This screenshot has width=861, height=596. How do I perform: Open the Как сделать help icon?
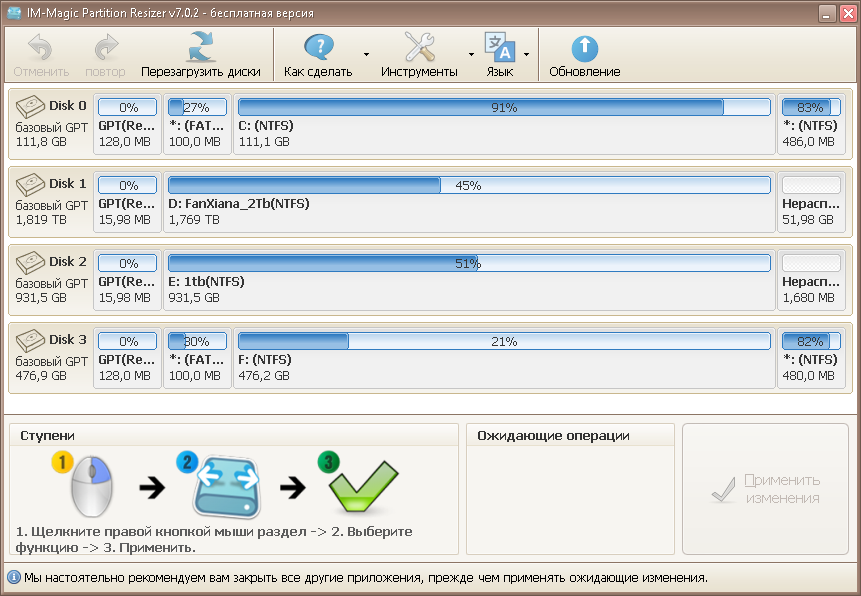[x=318, y=47]
